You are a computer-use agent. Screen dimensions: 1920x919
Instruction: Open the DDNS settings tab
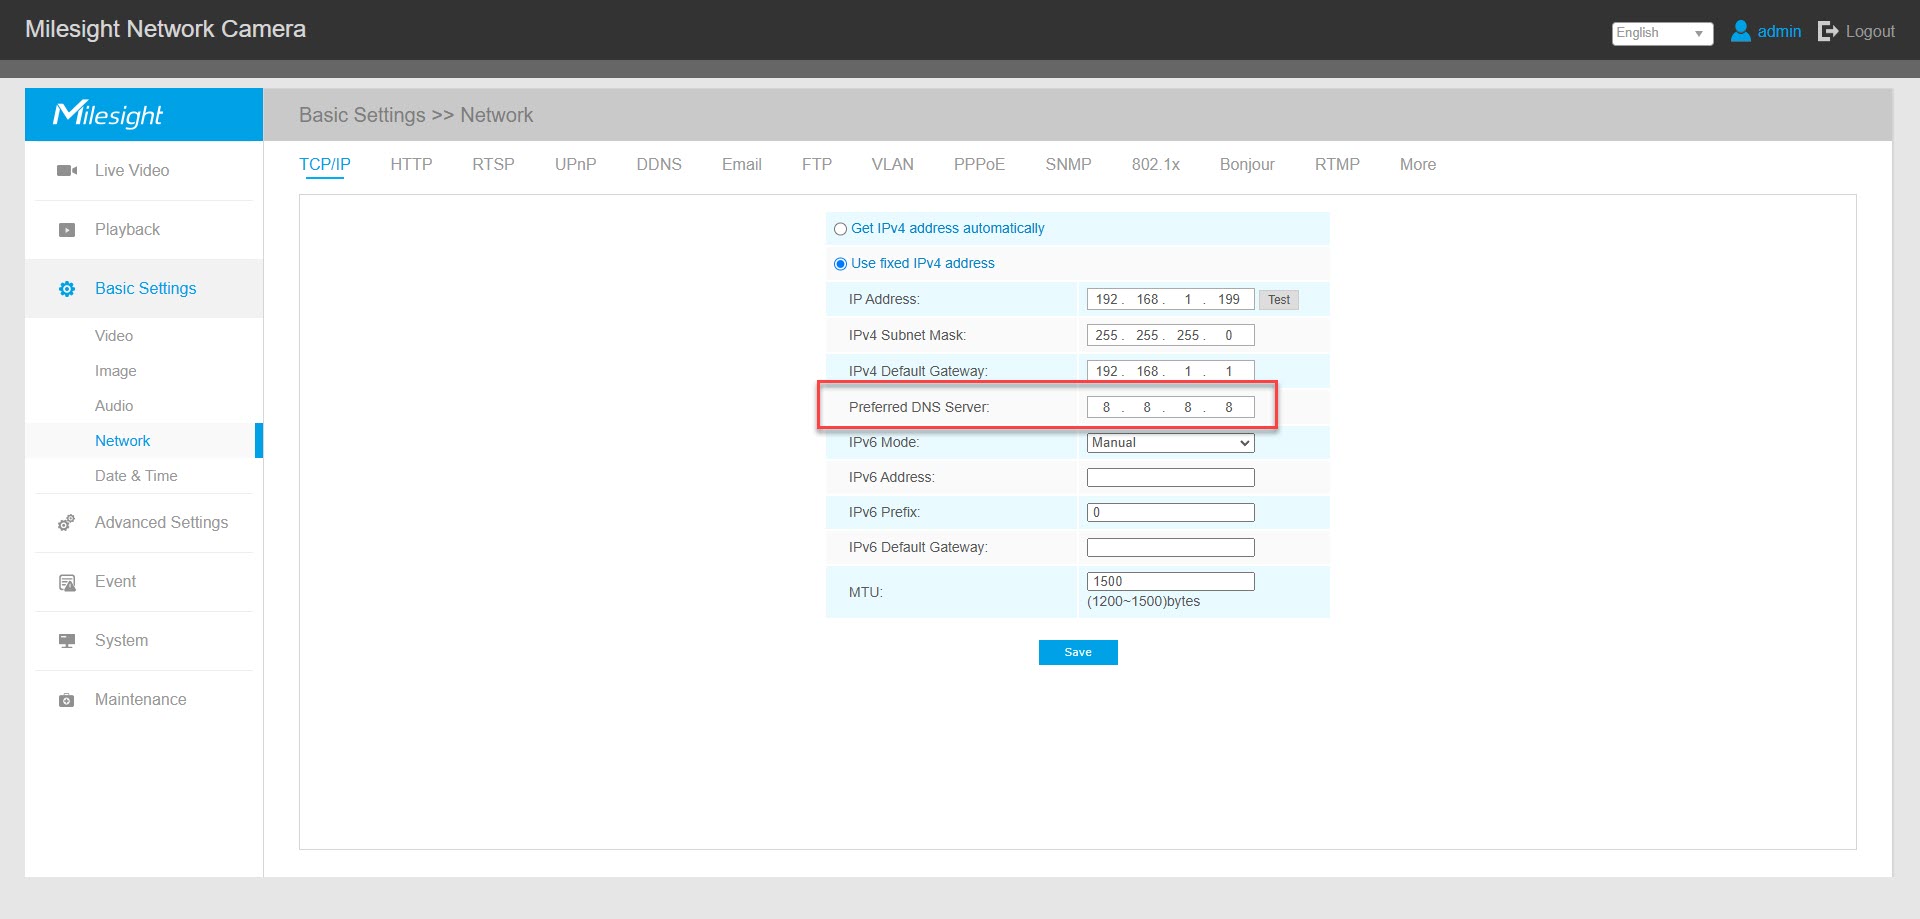click(659, 164)
